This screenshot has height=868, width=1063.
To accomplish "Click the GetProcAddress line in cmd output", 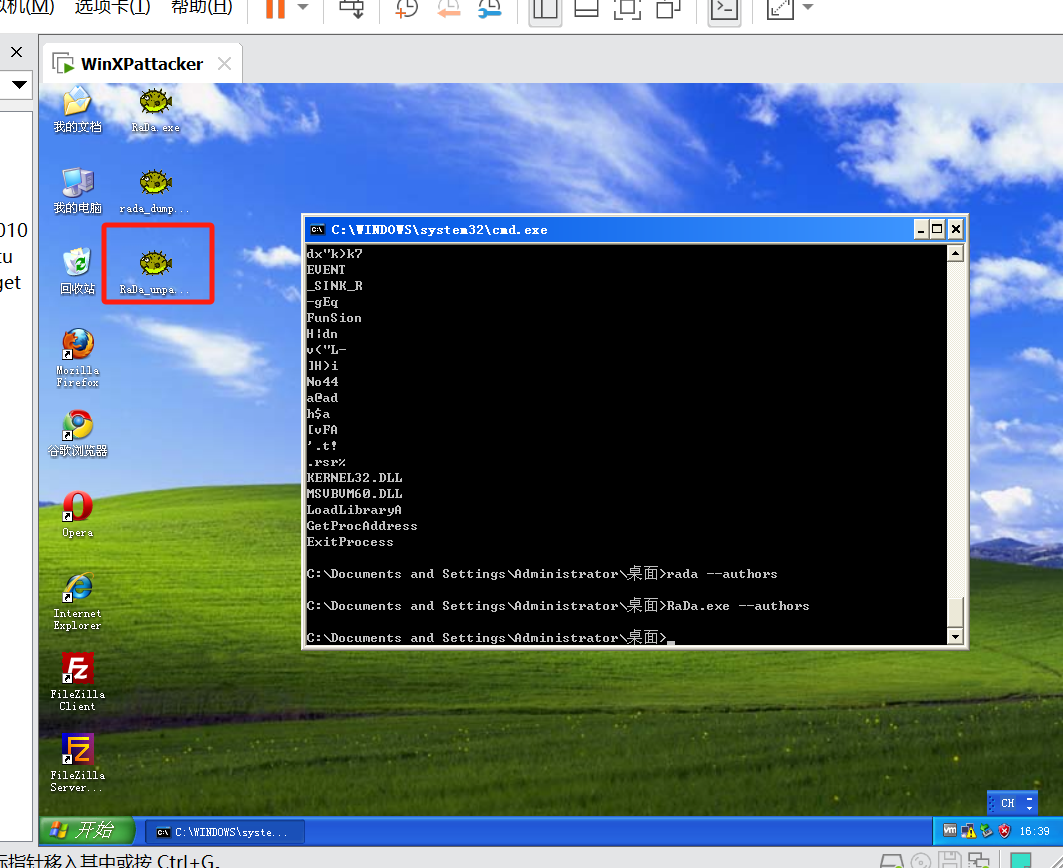I will [362, 526].
